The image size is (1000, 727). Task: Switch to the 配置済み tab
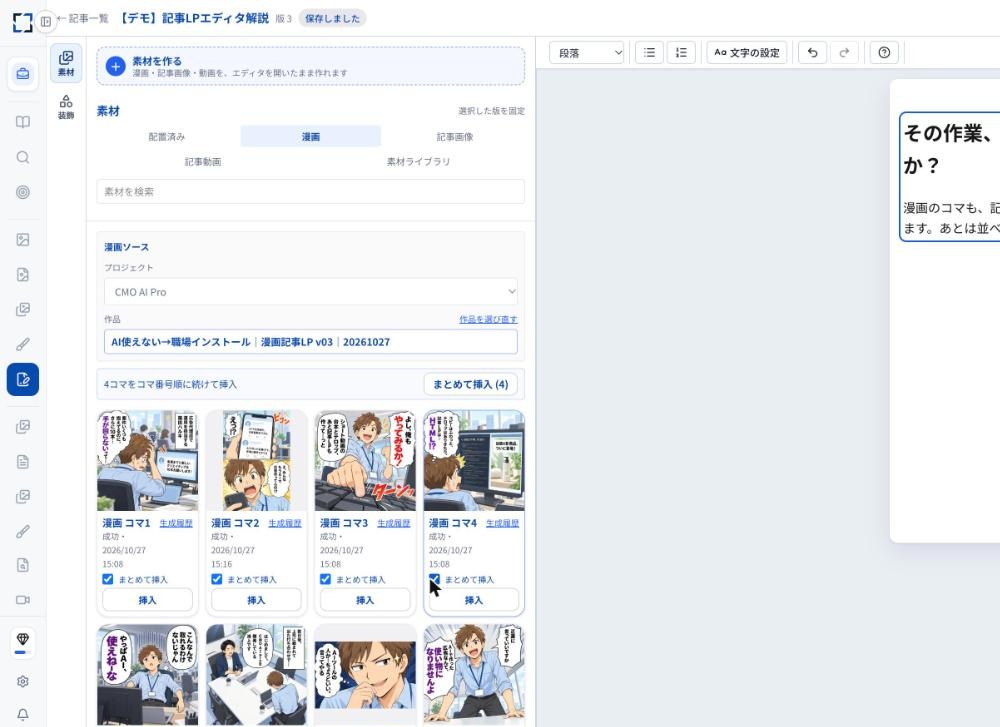(166, 136)
